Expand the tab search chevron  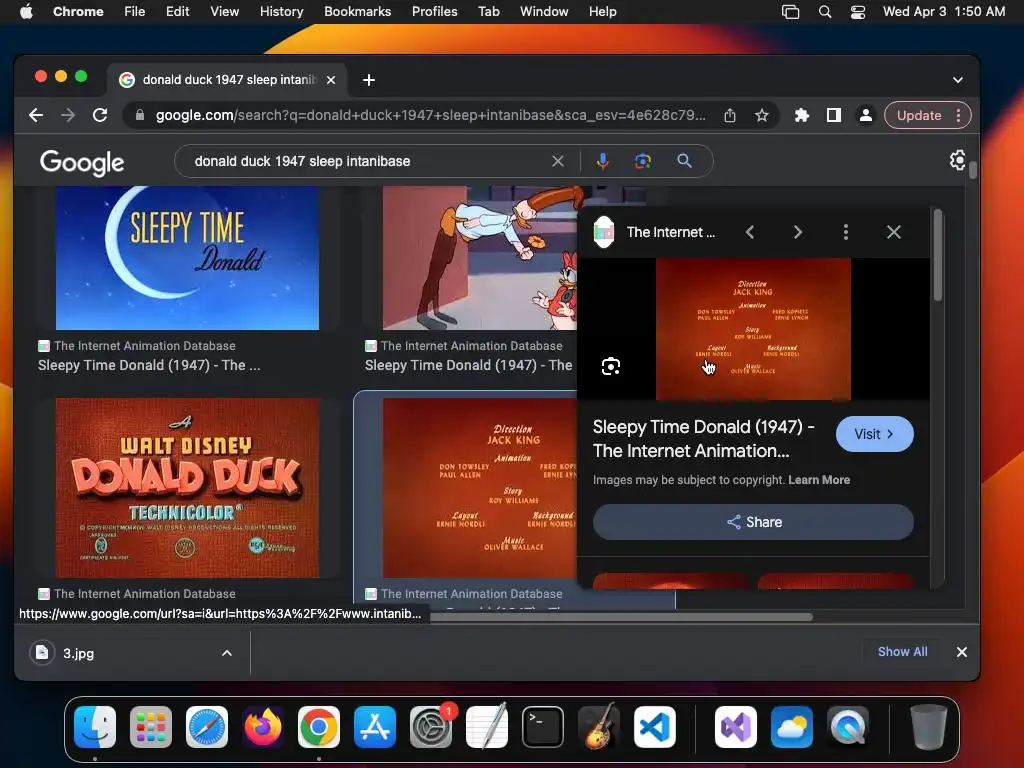coord(957,80)
